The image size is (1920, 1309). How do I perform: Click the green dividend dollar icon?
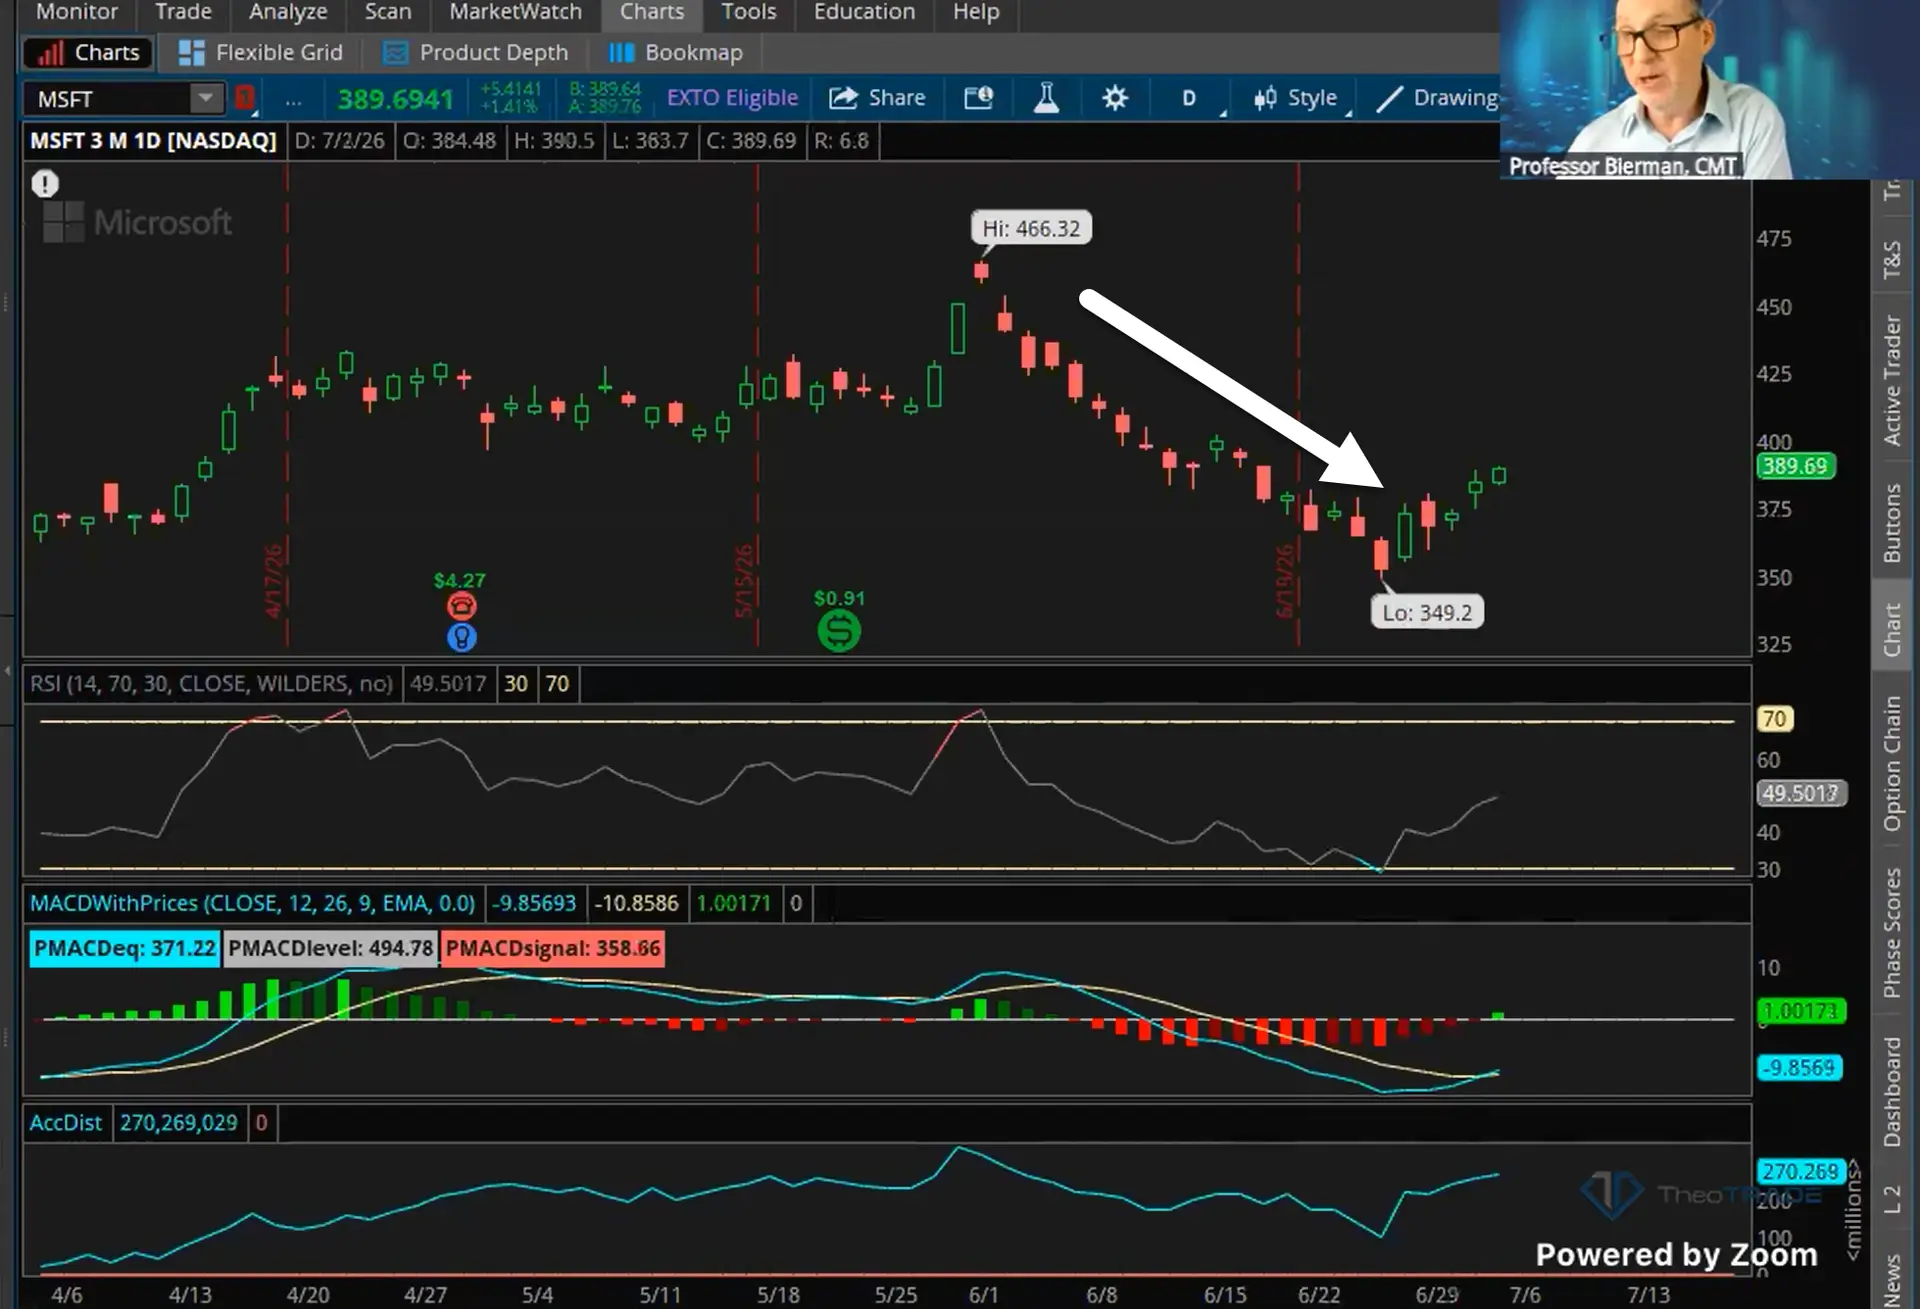tap(839, 631)
